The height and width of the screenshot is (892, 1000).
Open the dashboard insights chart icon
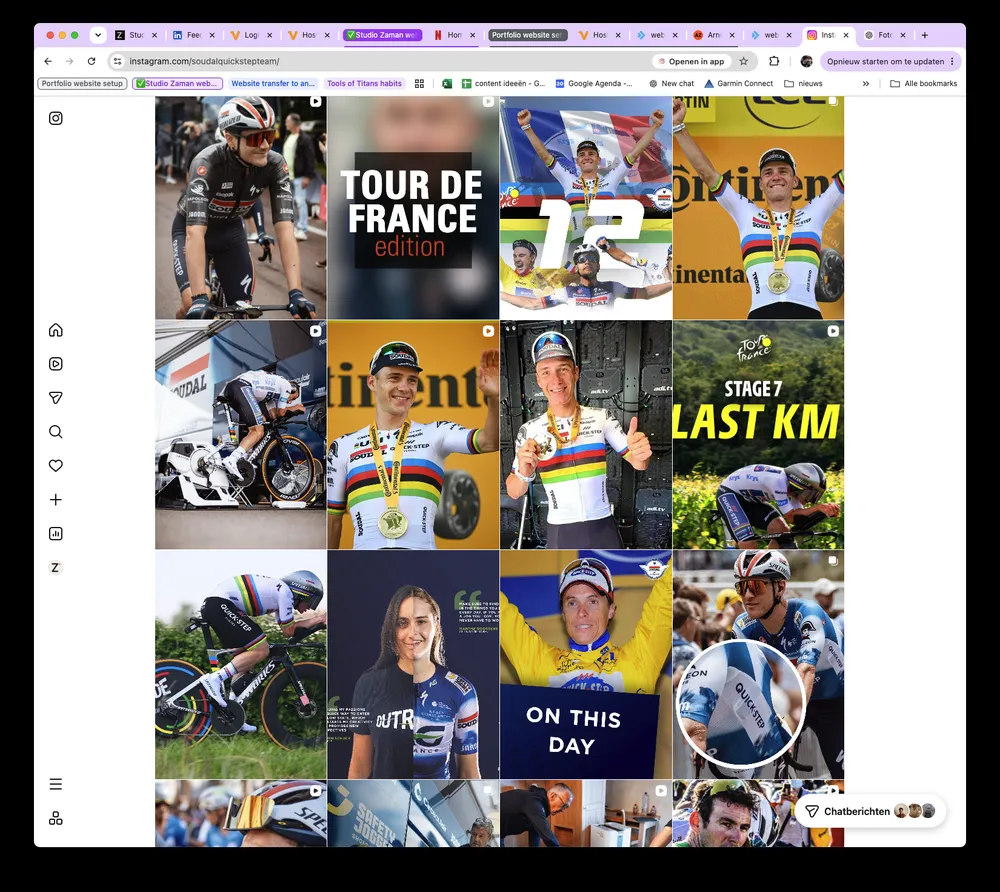coord(55,534)
